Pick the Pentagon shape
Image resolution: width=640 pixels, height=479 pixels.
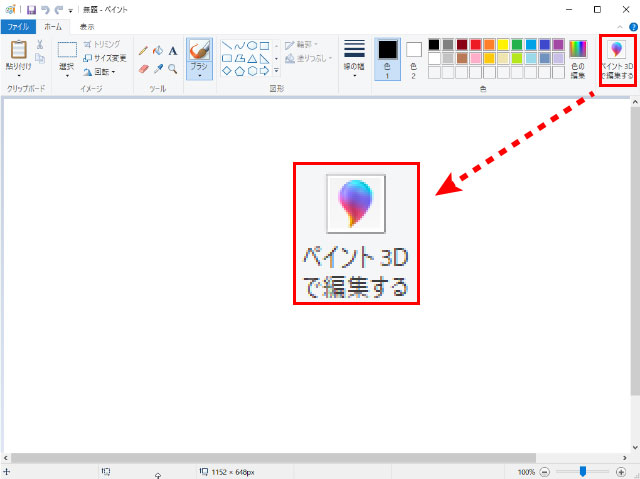point(239,71)
